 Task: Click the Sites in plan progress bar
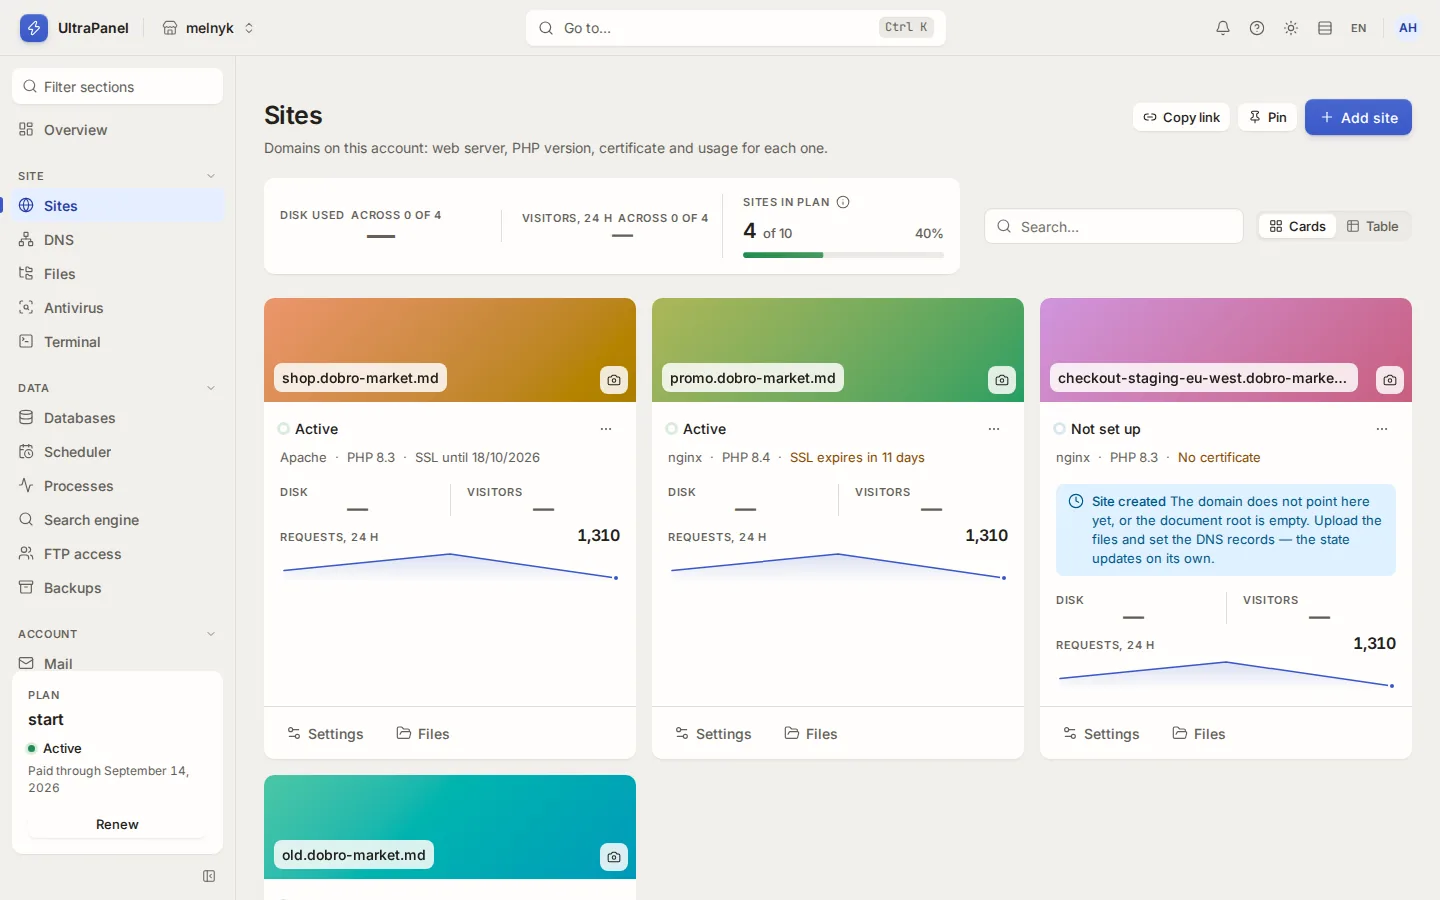coord(843,255)
